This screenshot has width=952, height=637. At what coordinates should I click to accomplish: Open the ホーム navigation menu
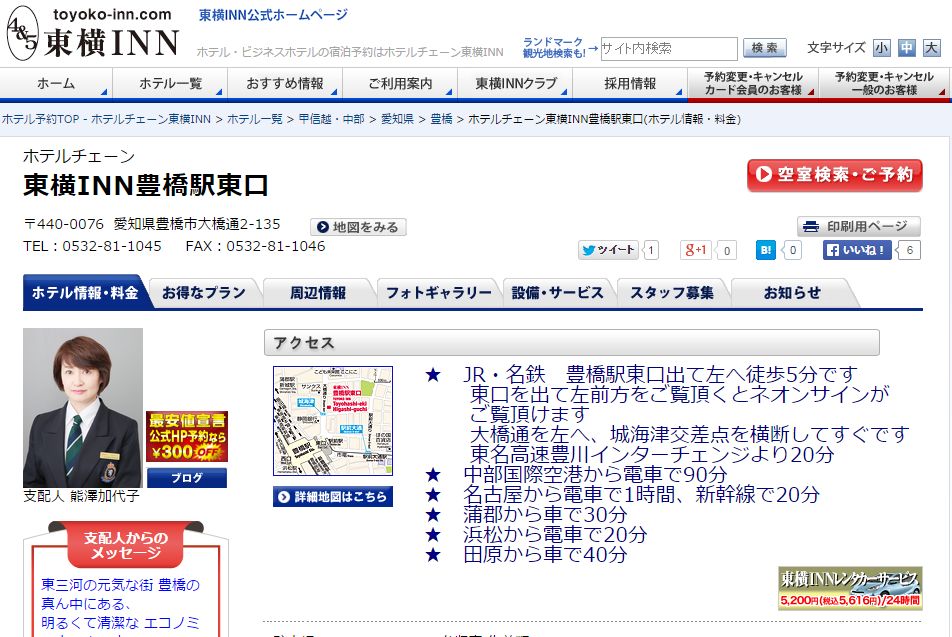point(56,84)
